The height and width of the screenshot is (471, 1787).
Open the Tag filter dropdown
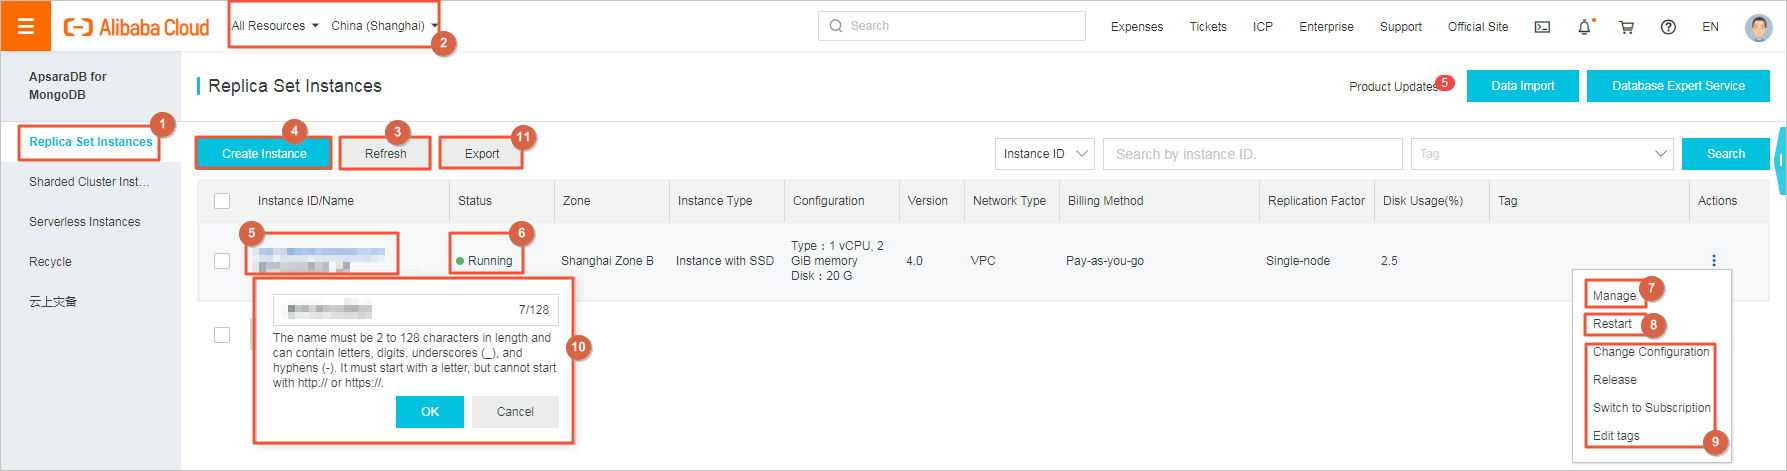pos(1541,154)
